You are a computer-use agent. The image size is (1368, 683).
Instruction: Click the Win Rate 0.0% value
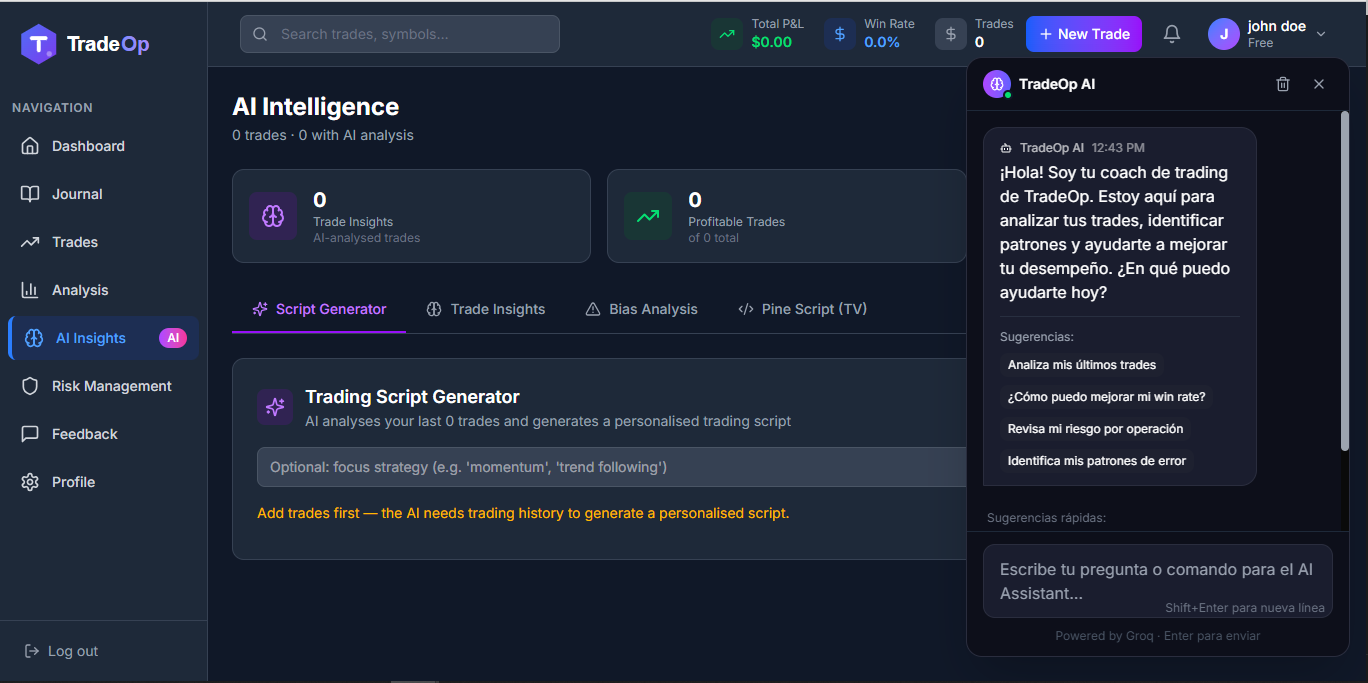(882, 42)
